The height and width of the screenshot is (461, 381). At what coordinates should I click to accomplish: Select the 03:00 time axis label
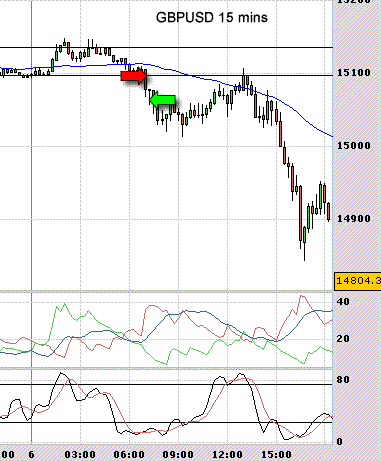point(80,454)
